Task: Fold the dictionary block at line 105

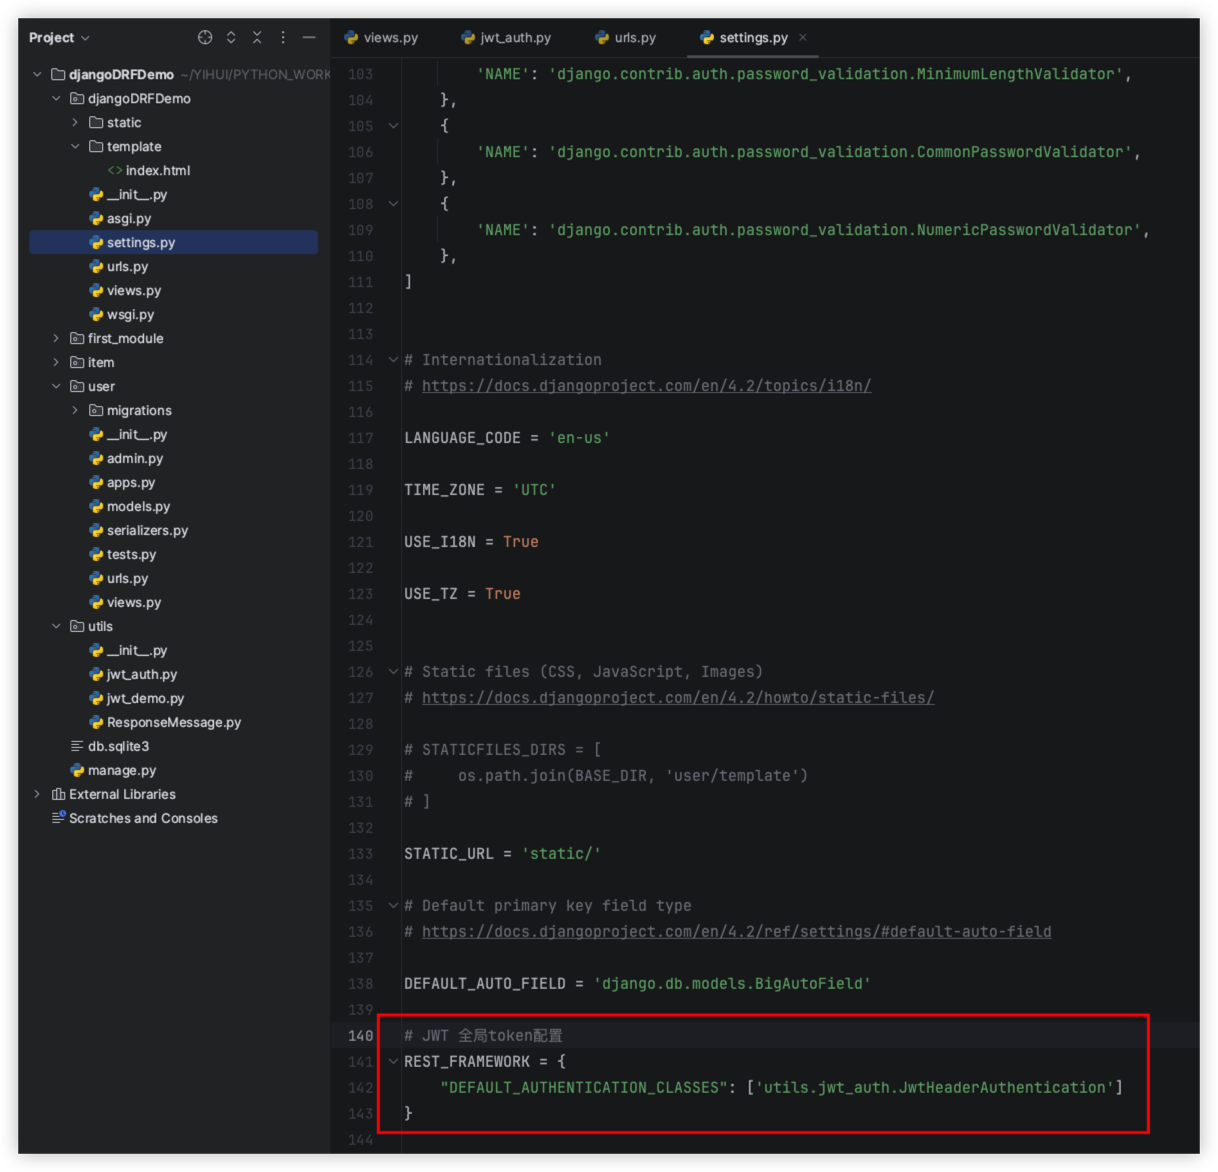Action: [393, 126]
